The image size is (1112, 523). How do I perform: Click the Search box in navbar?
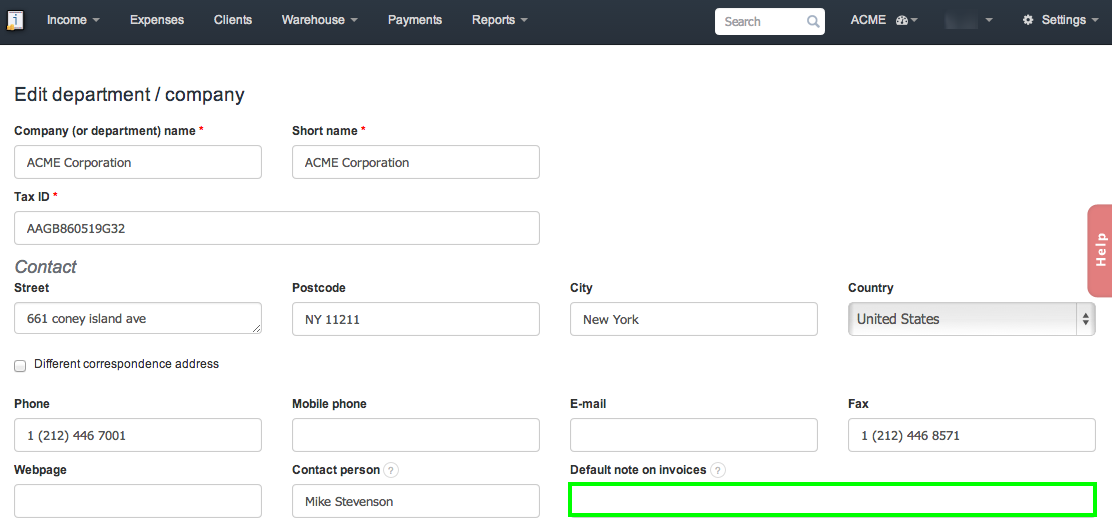point(769,21)
